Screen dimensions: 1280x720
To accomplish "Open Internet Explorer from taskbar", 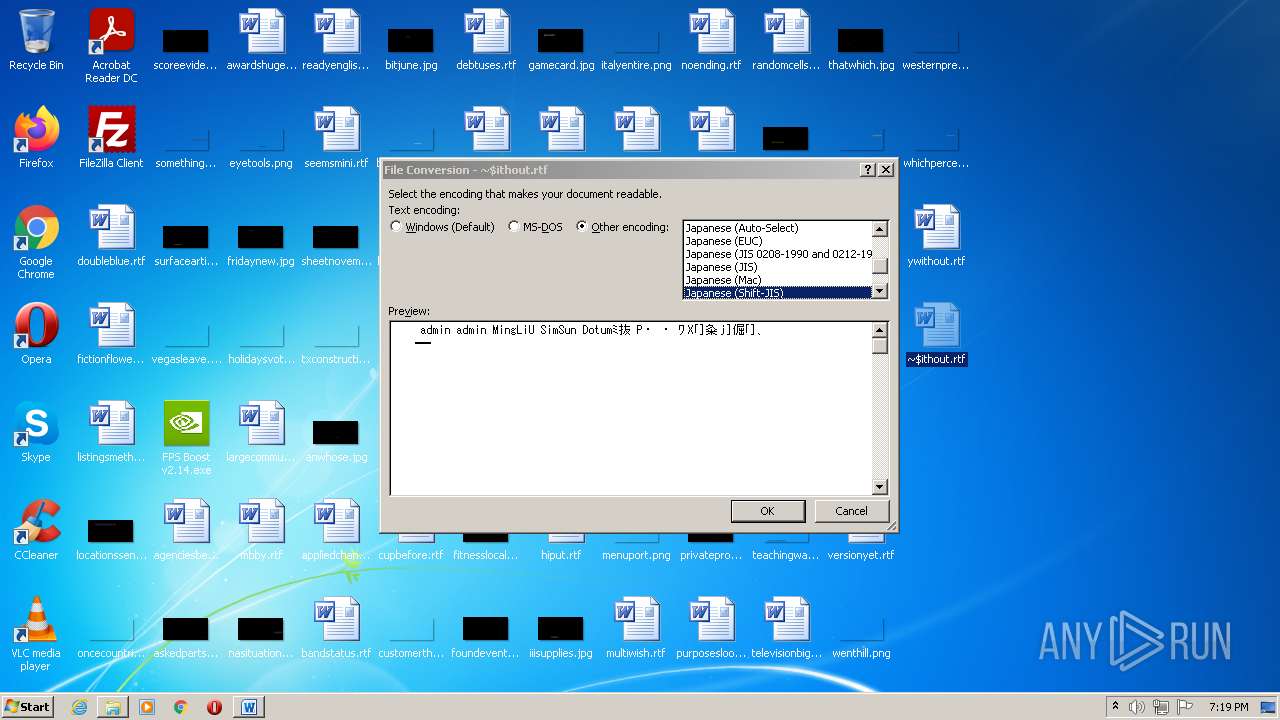I will click(x=79, y=707).
